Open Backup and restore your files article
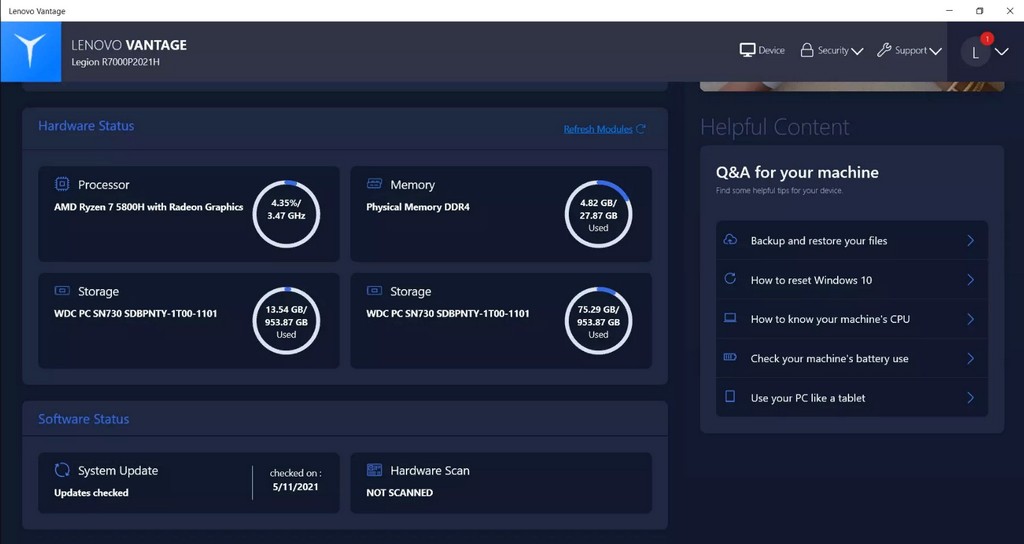Screen dimensions: 1024x544 (x=852, y=240)
